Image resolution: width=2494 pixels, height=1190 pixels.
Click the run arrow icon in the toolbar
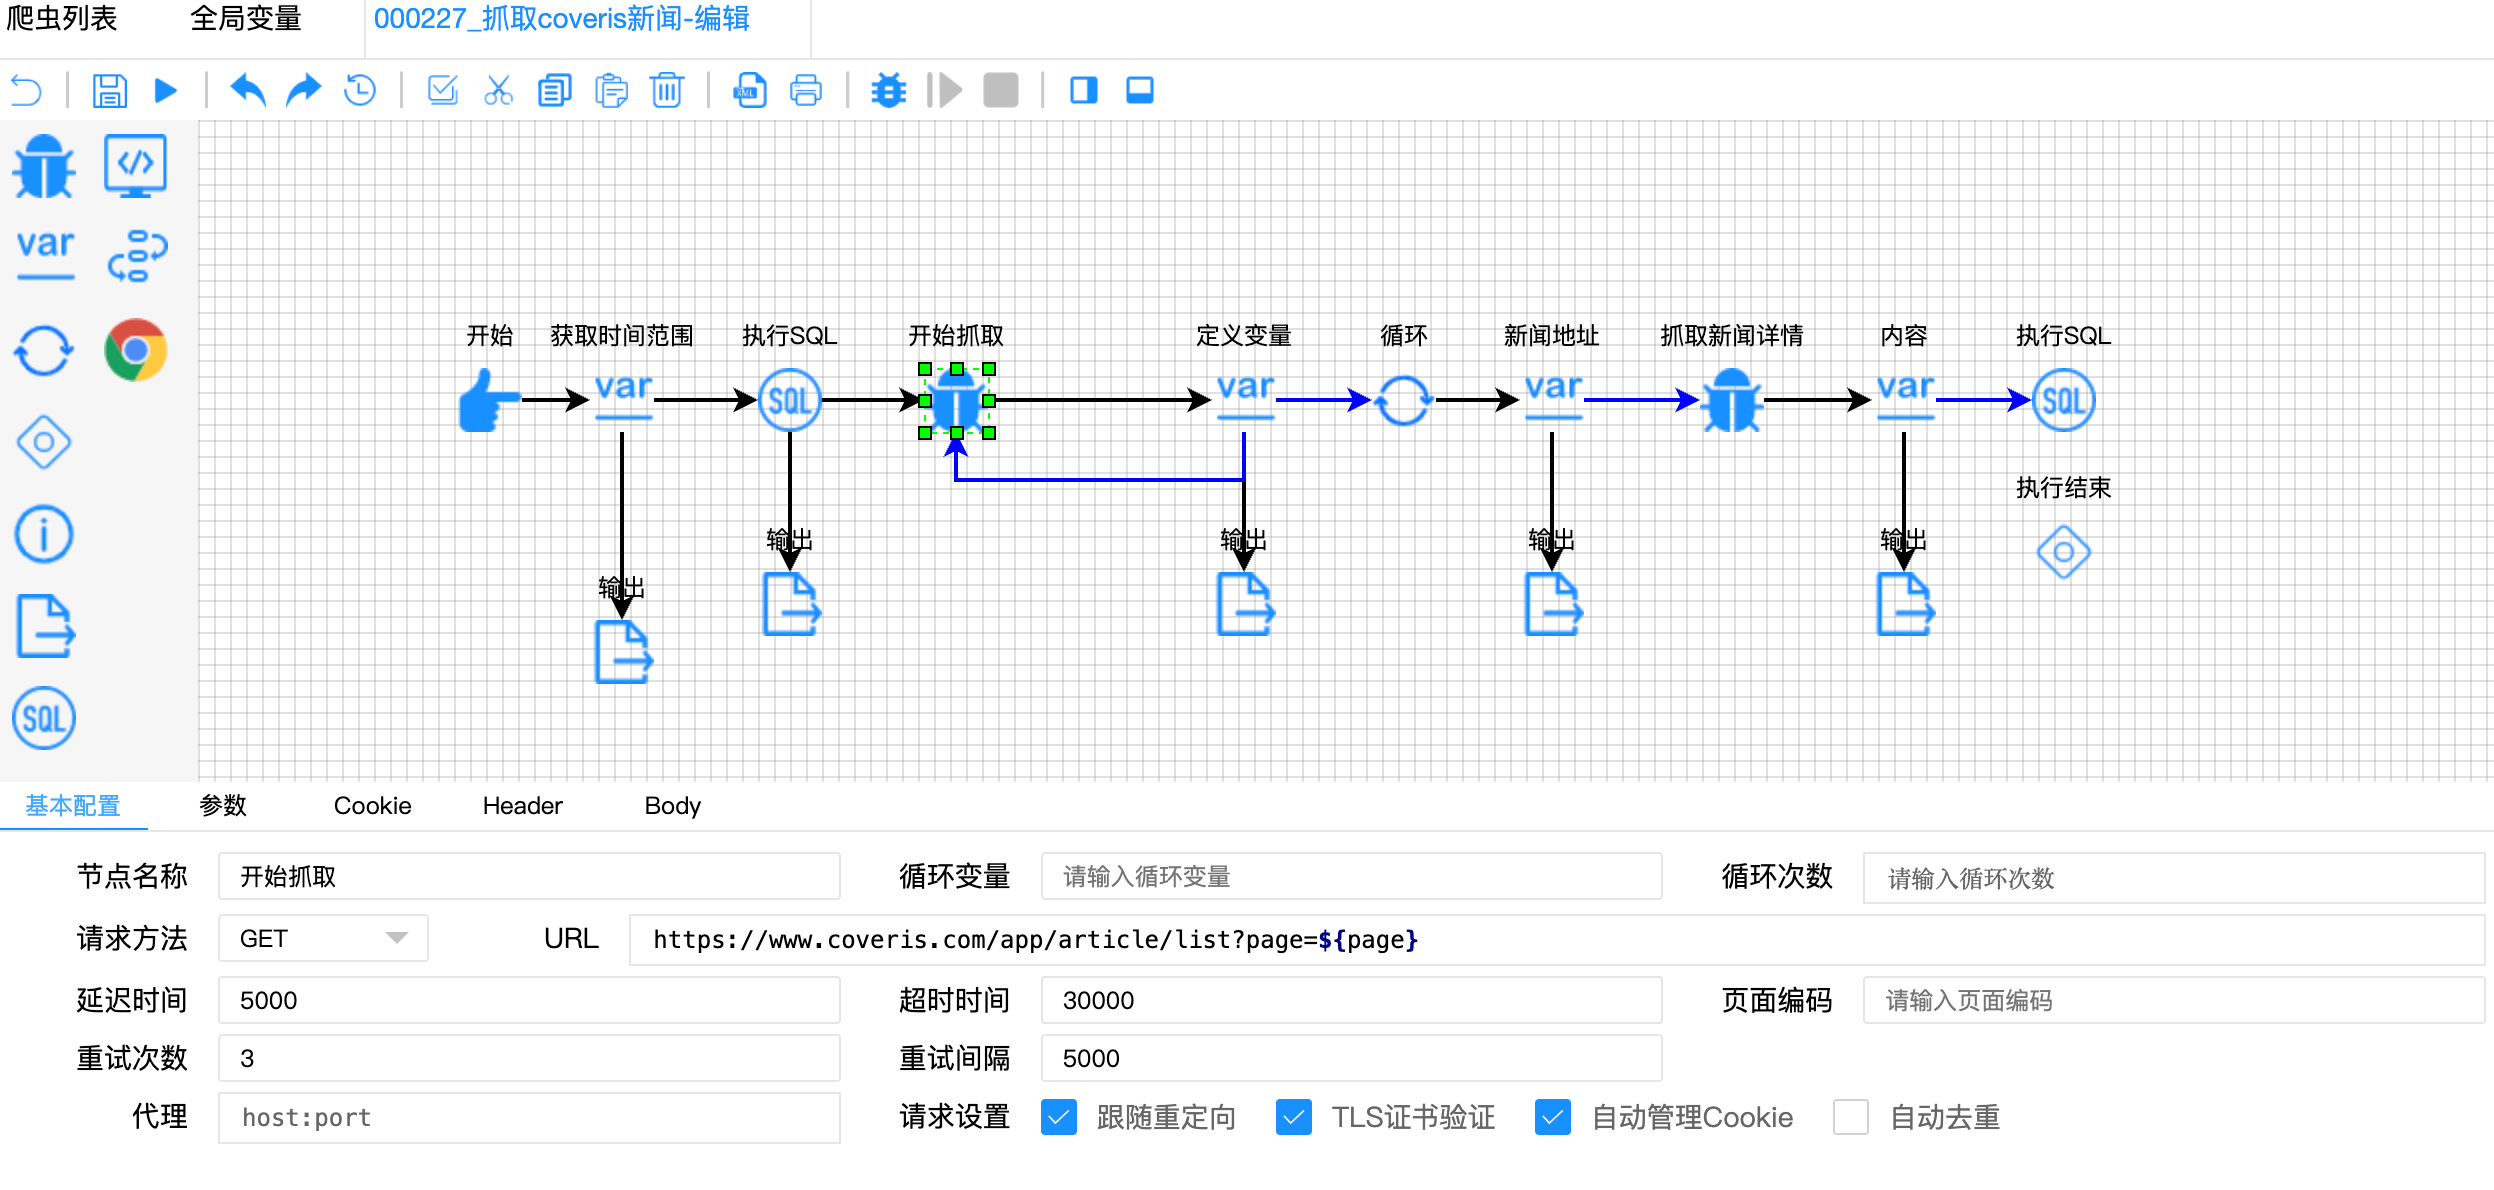[x=166, y=90]
